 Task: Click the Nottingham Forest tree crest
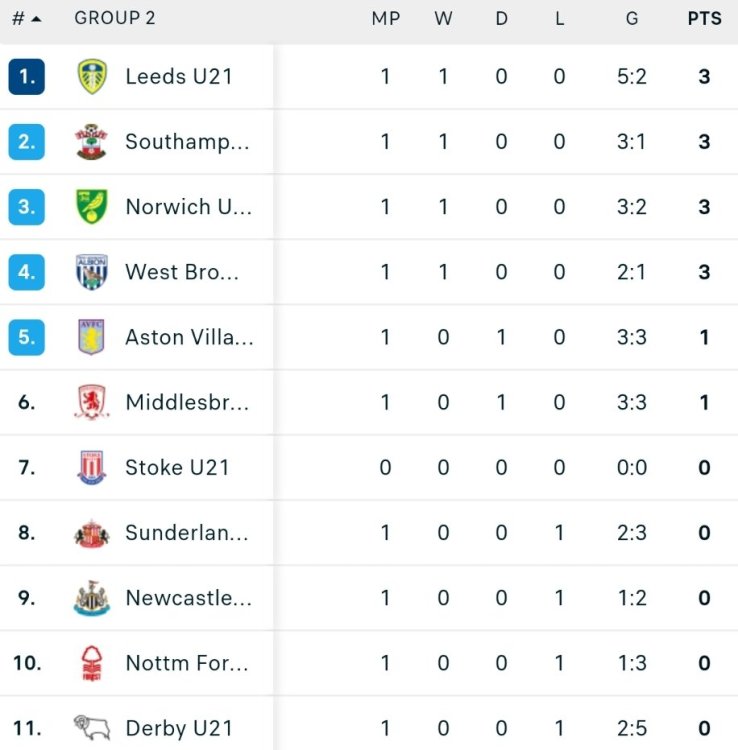point(92,663)
